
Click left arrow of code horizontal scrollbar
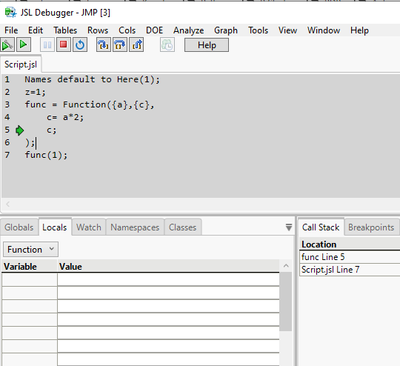pyautogui.click(x=8, y=204)
